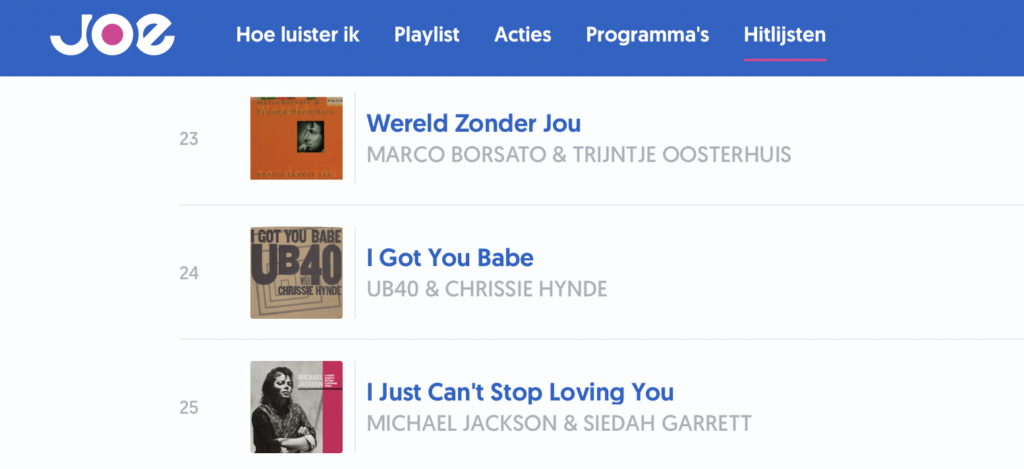Navigate to Programma's

pos(647,35)
